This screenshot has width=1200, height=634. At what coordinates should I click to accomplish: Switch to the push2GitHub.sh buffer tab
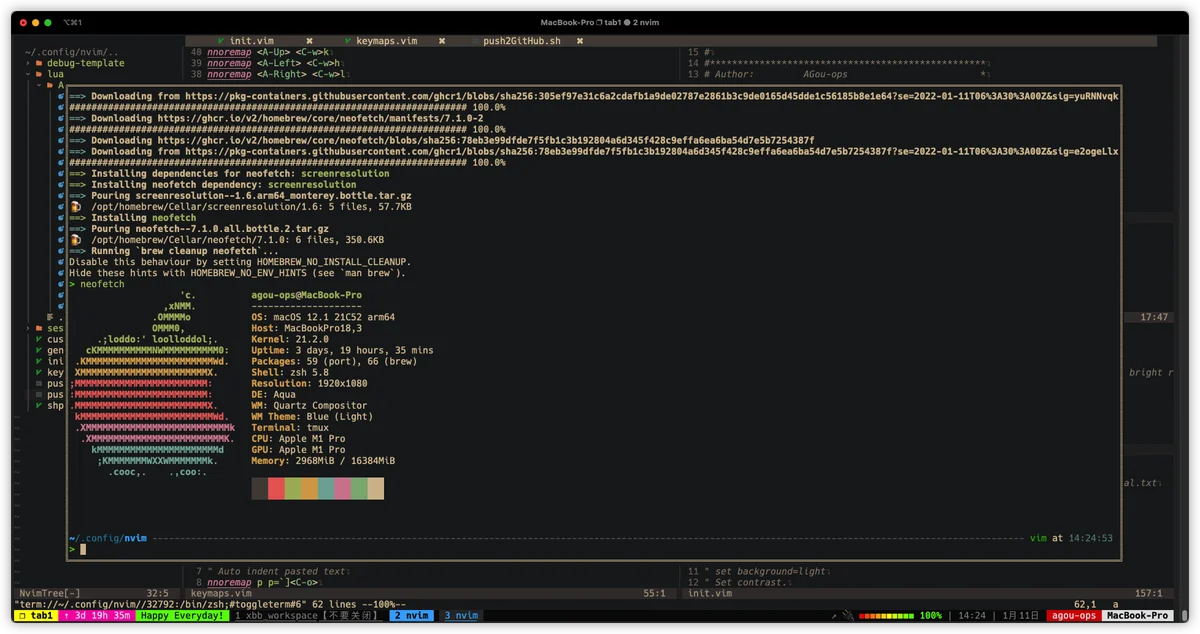[522, 41]
